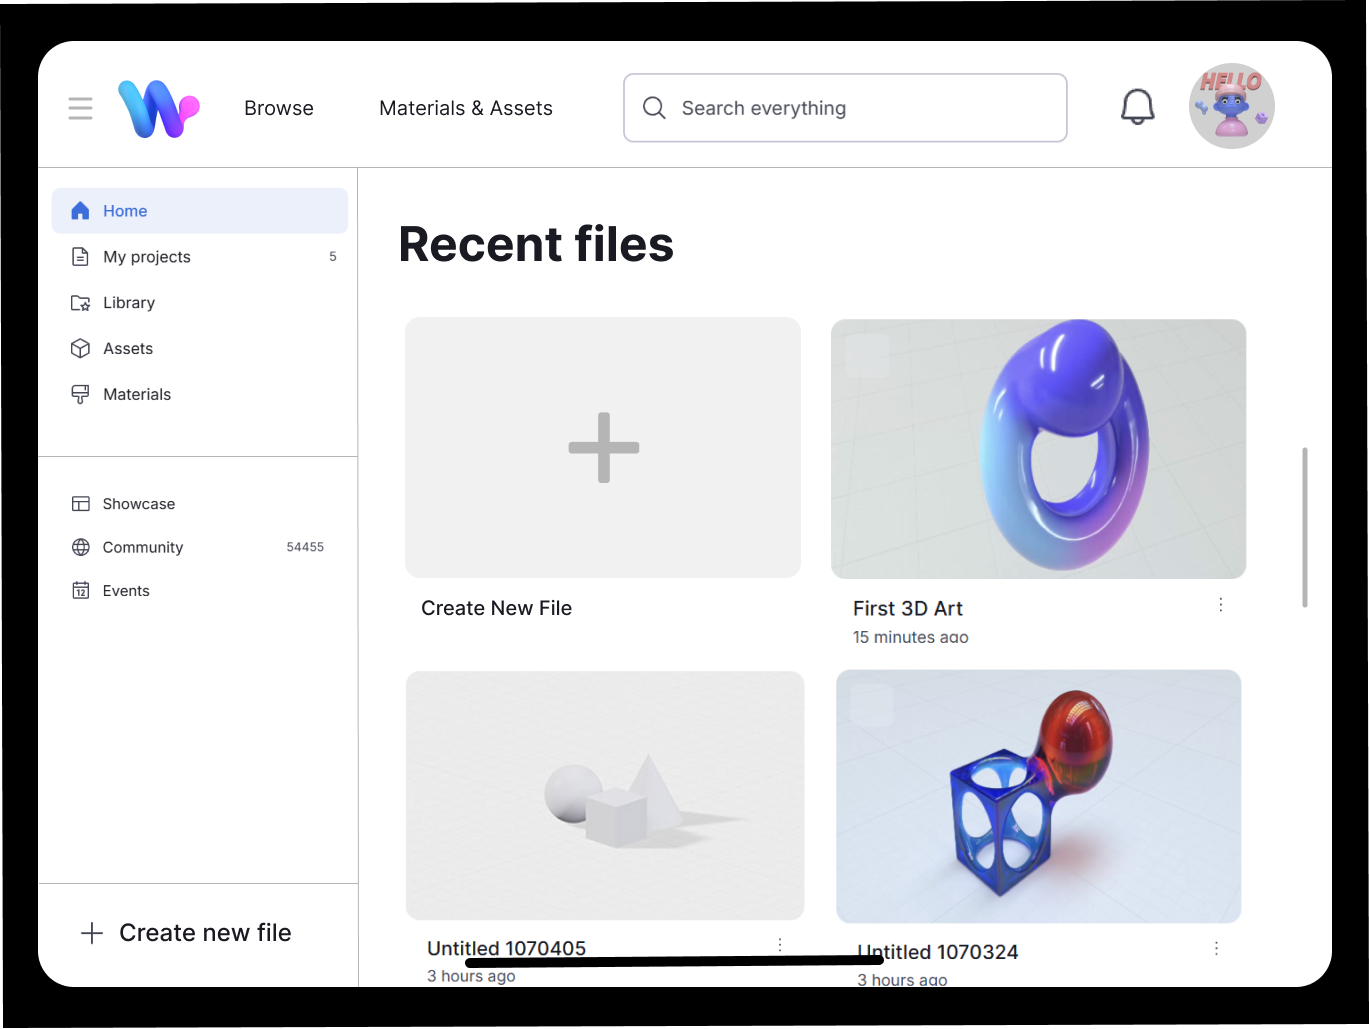Click the Materials paint roller icon

(80, 395)
